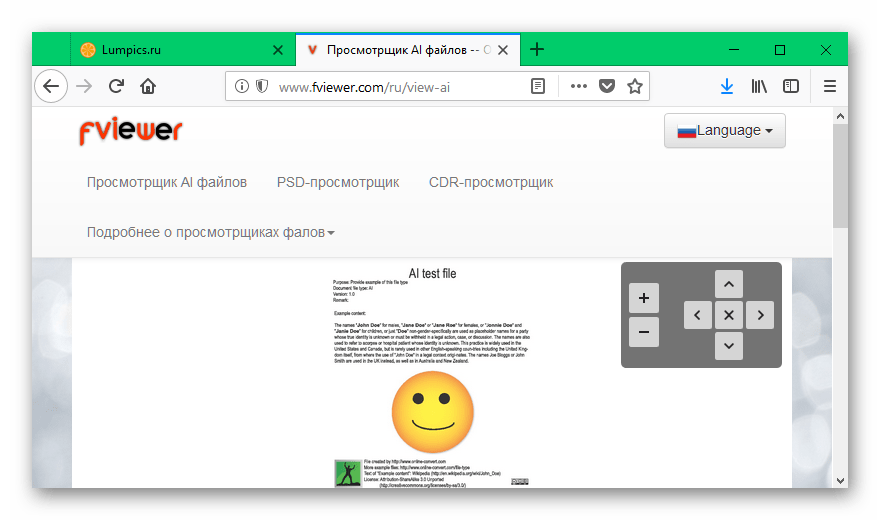Pan the image down
Viewport: 880px width, 520px height.
pos(729,346)
